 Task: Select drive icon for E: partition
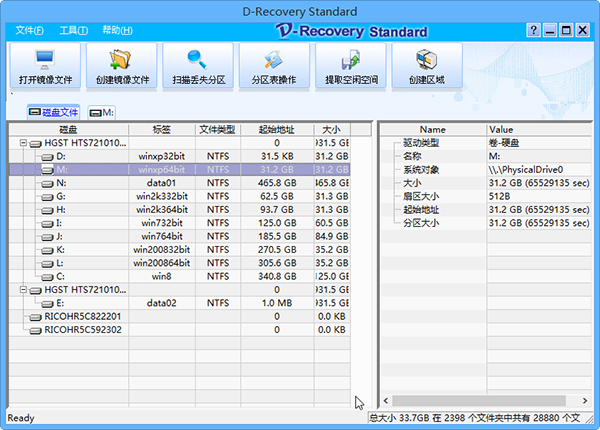coord(47,304)
